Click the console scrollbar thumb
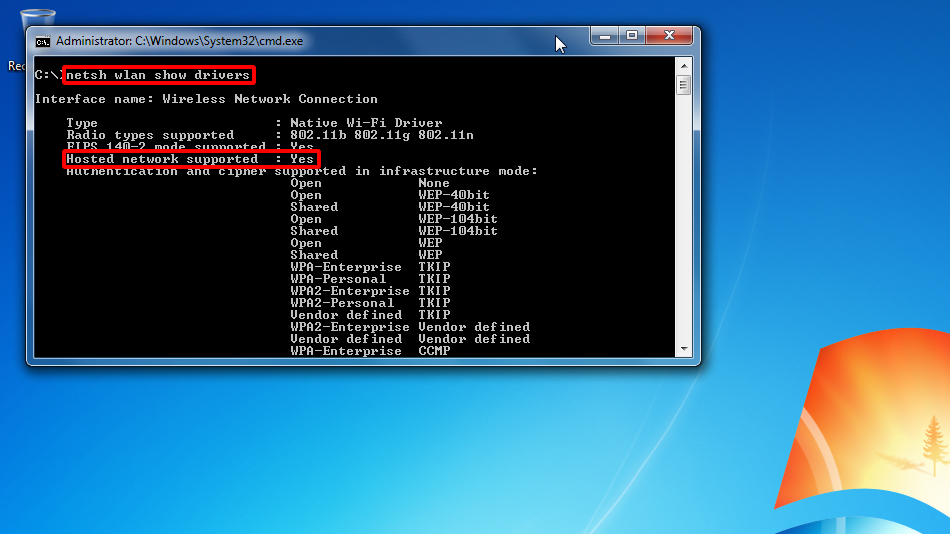 (x=684, y=85)
